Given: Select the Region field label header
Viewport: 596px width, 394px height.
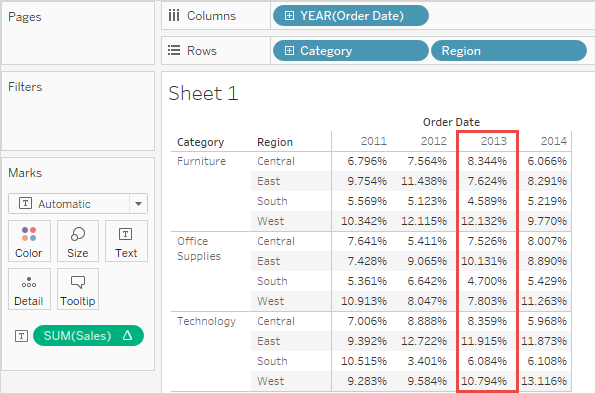Looking at the screenshot, I should (275, 142).
